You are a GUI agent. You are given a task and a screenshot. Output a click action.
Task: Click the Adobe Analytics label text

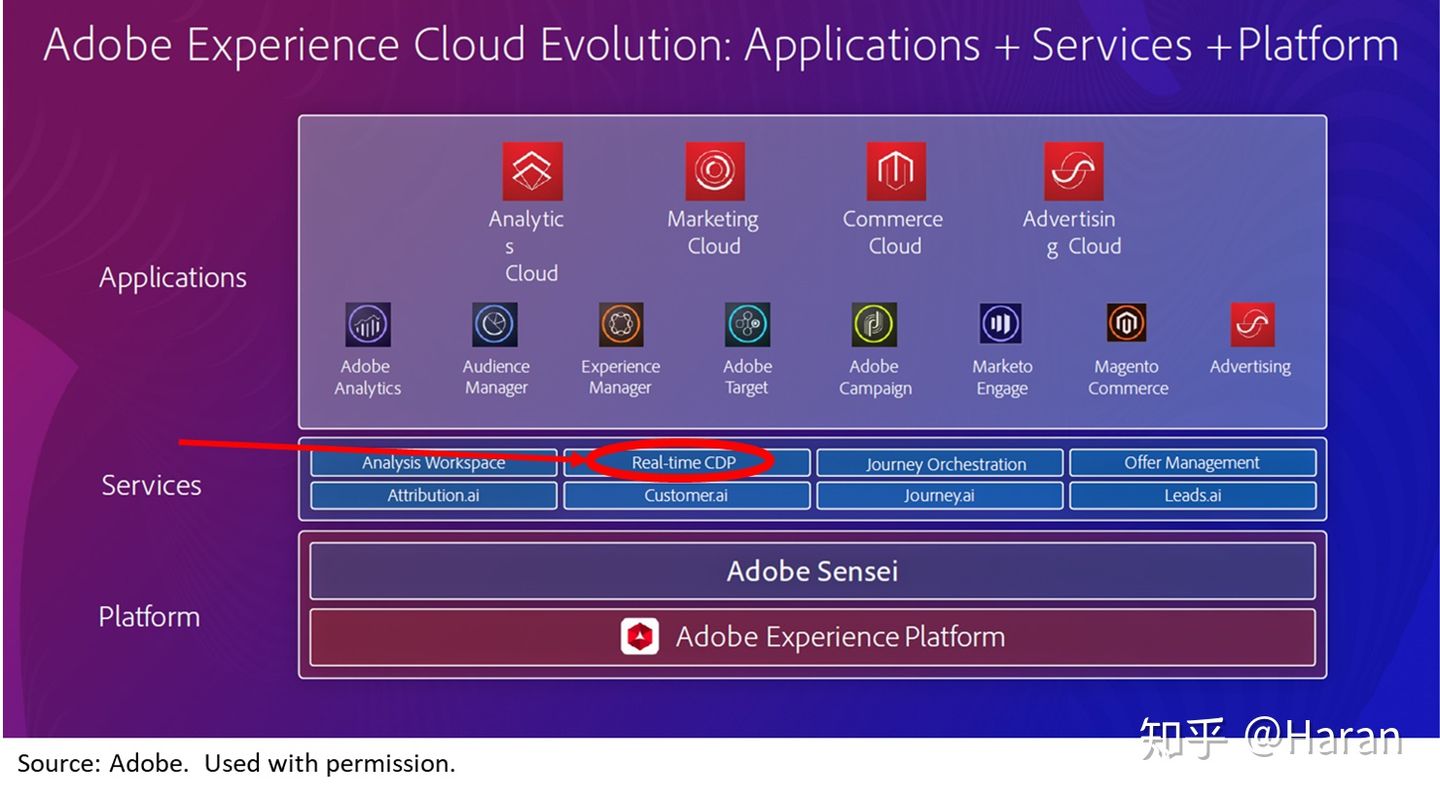coord(367,377)
